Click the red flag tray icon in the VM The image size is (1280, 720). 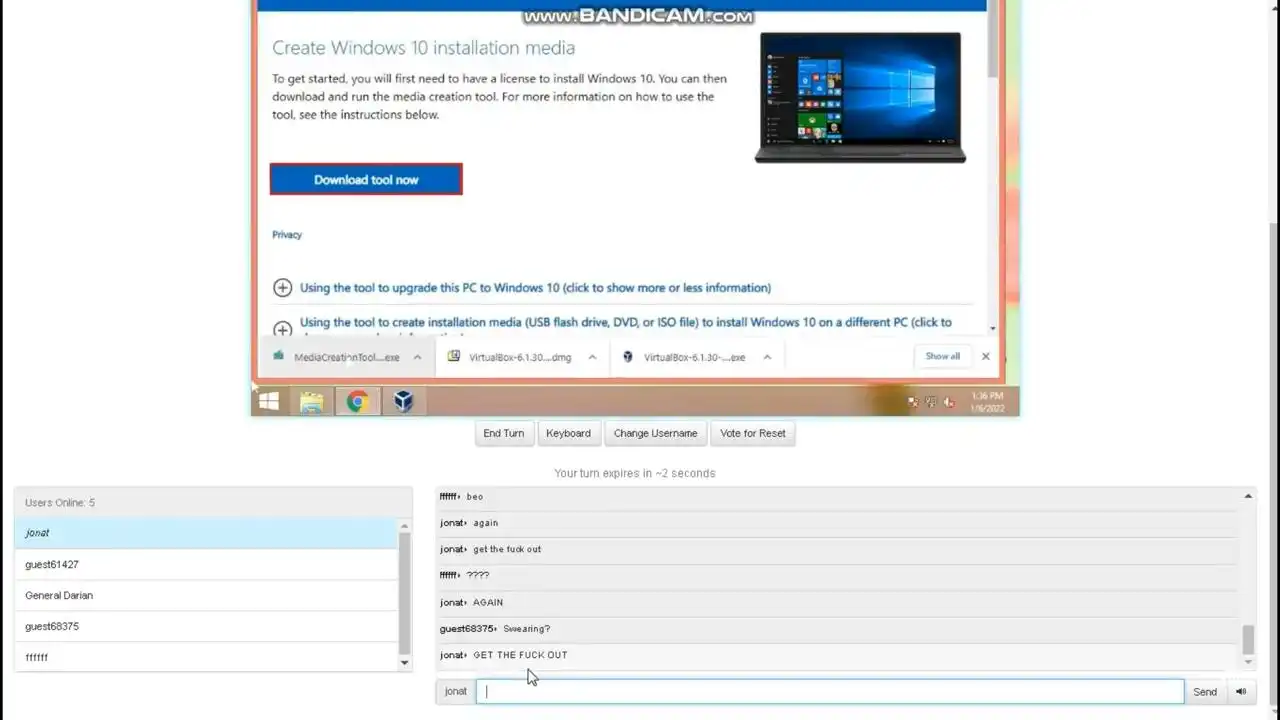[x=913, y=402]
